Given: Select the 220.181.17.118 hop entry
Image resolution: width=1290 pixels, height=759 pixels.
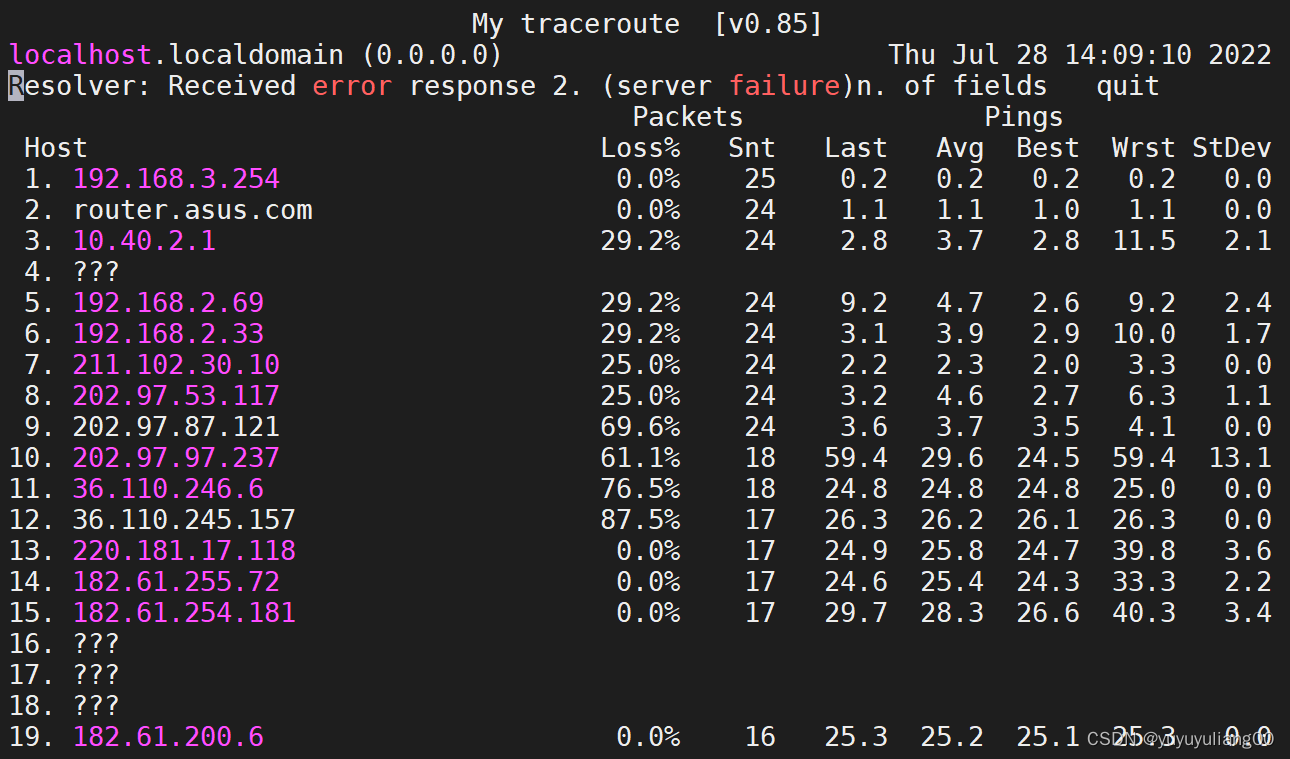Looking at the screenshot, I should point(184,550).
